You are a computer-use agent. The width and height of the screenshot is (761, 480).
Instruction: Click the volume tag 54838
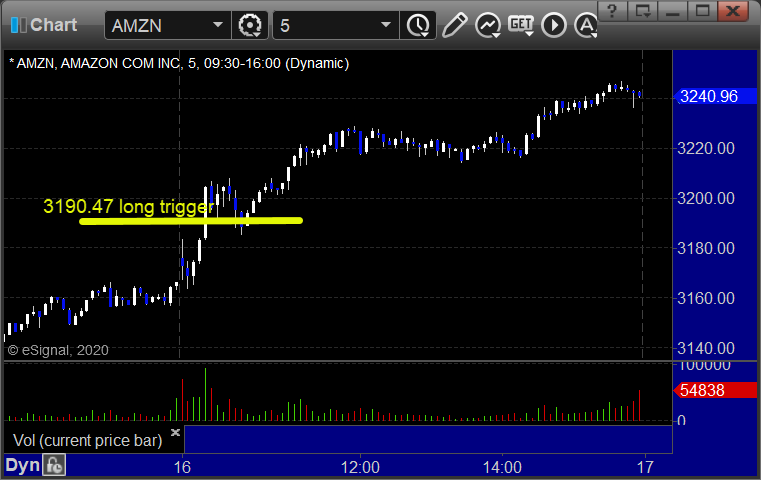click(715, 390)
